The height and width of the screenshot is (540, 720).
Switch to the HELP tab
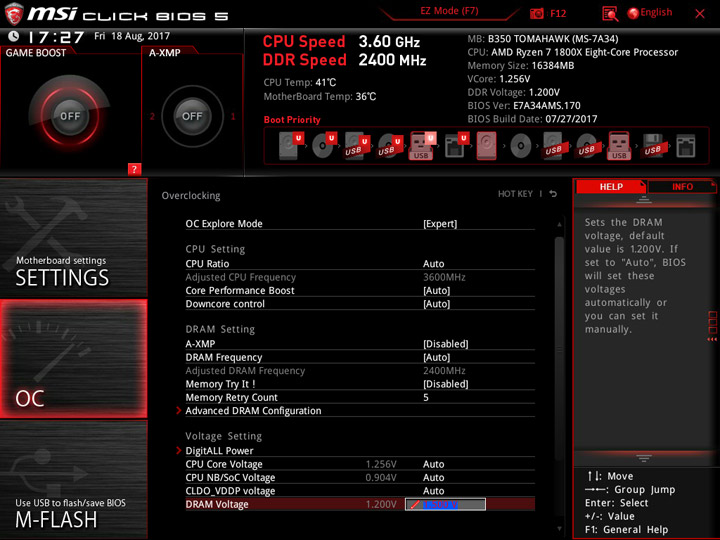611,186
